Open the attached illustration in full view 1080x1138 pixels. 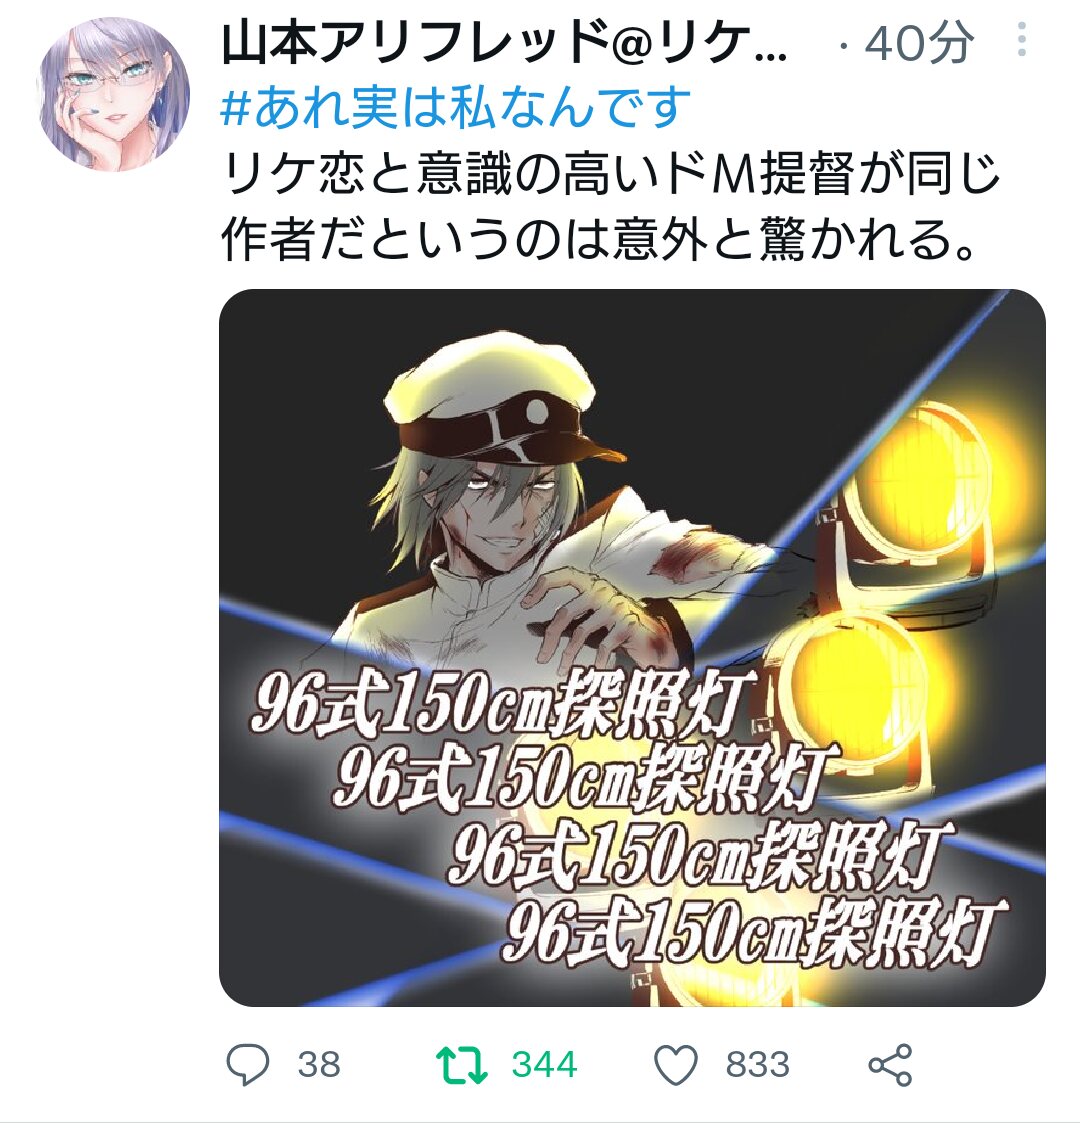coord(632,647)
